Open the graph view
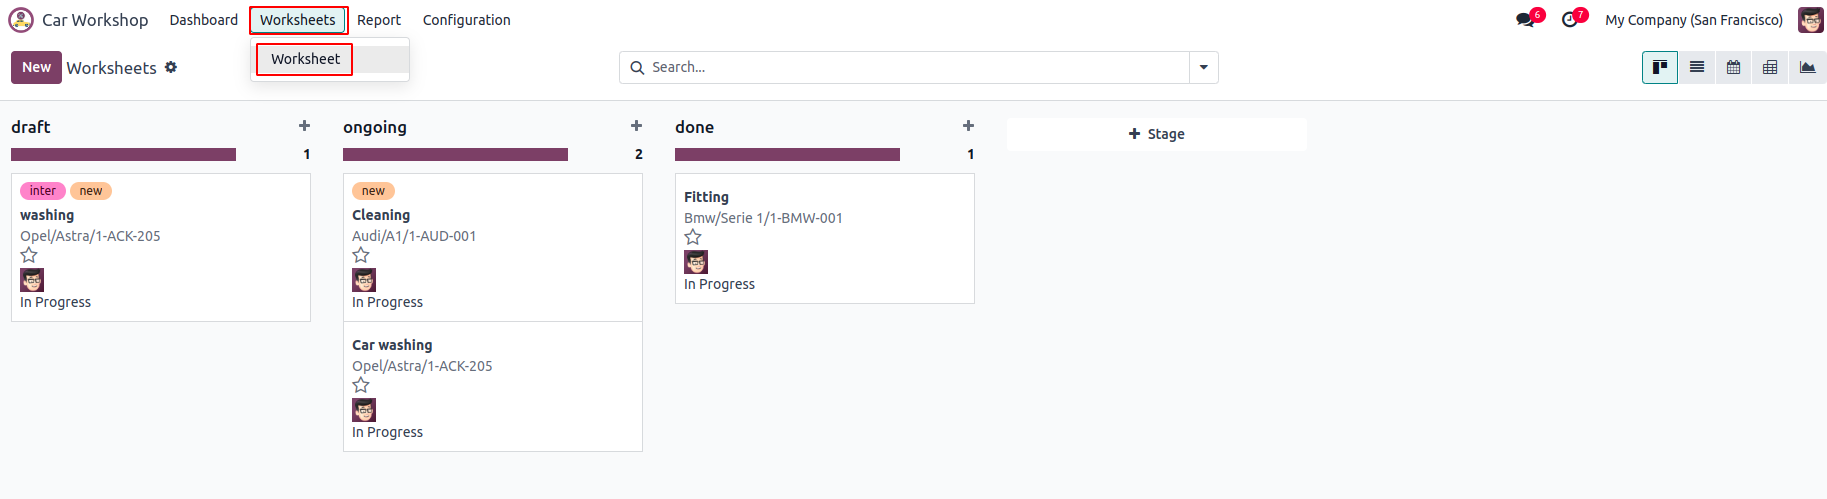This screenshot has height=499, width=1827. click(1807, 67)
